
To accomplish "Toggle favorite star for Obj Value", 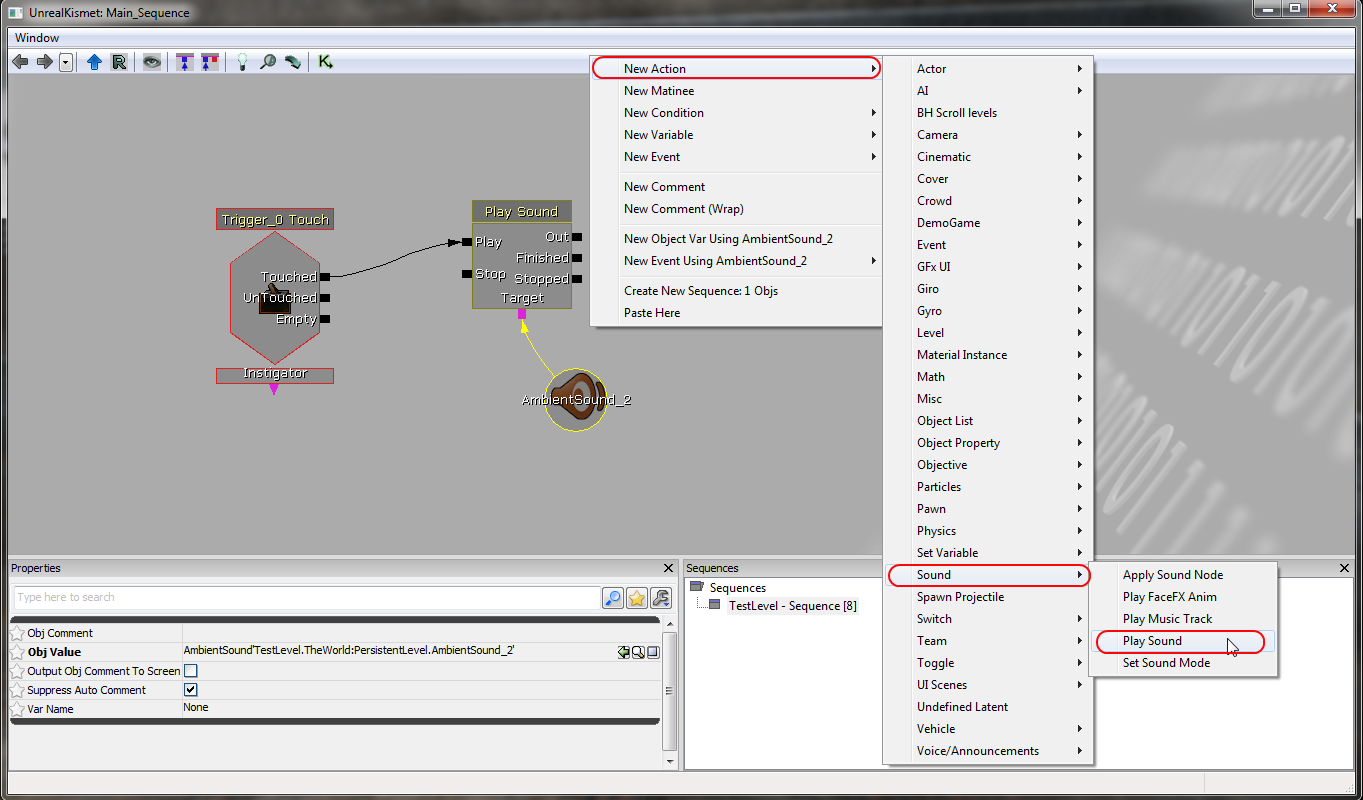I will coord(17,652).
